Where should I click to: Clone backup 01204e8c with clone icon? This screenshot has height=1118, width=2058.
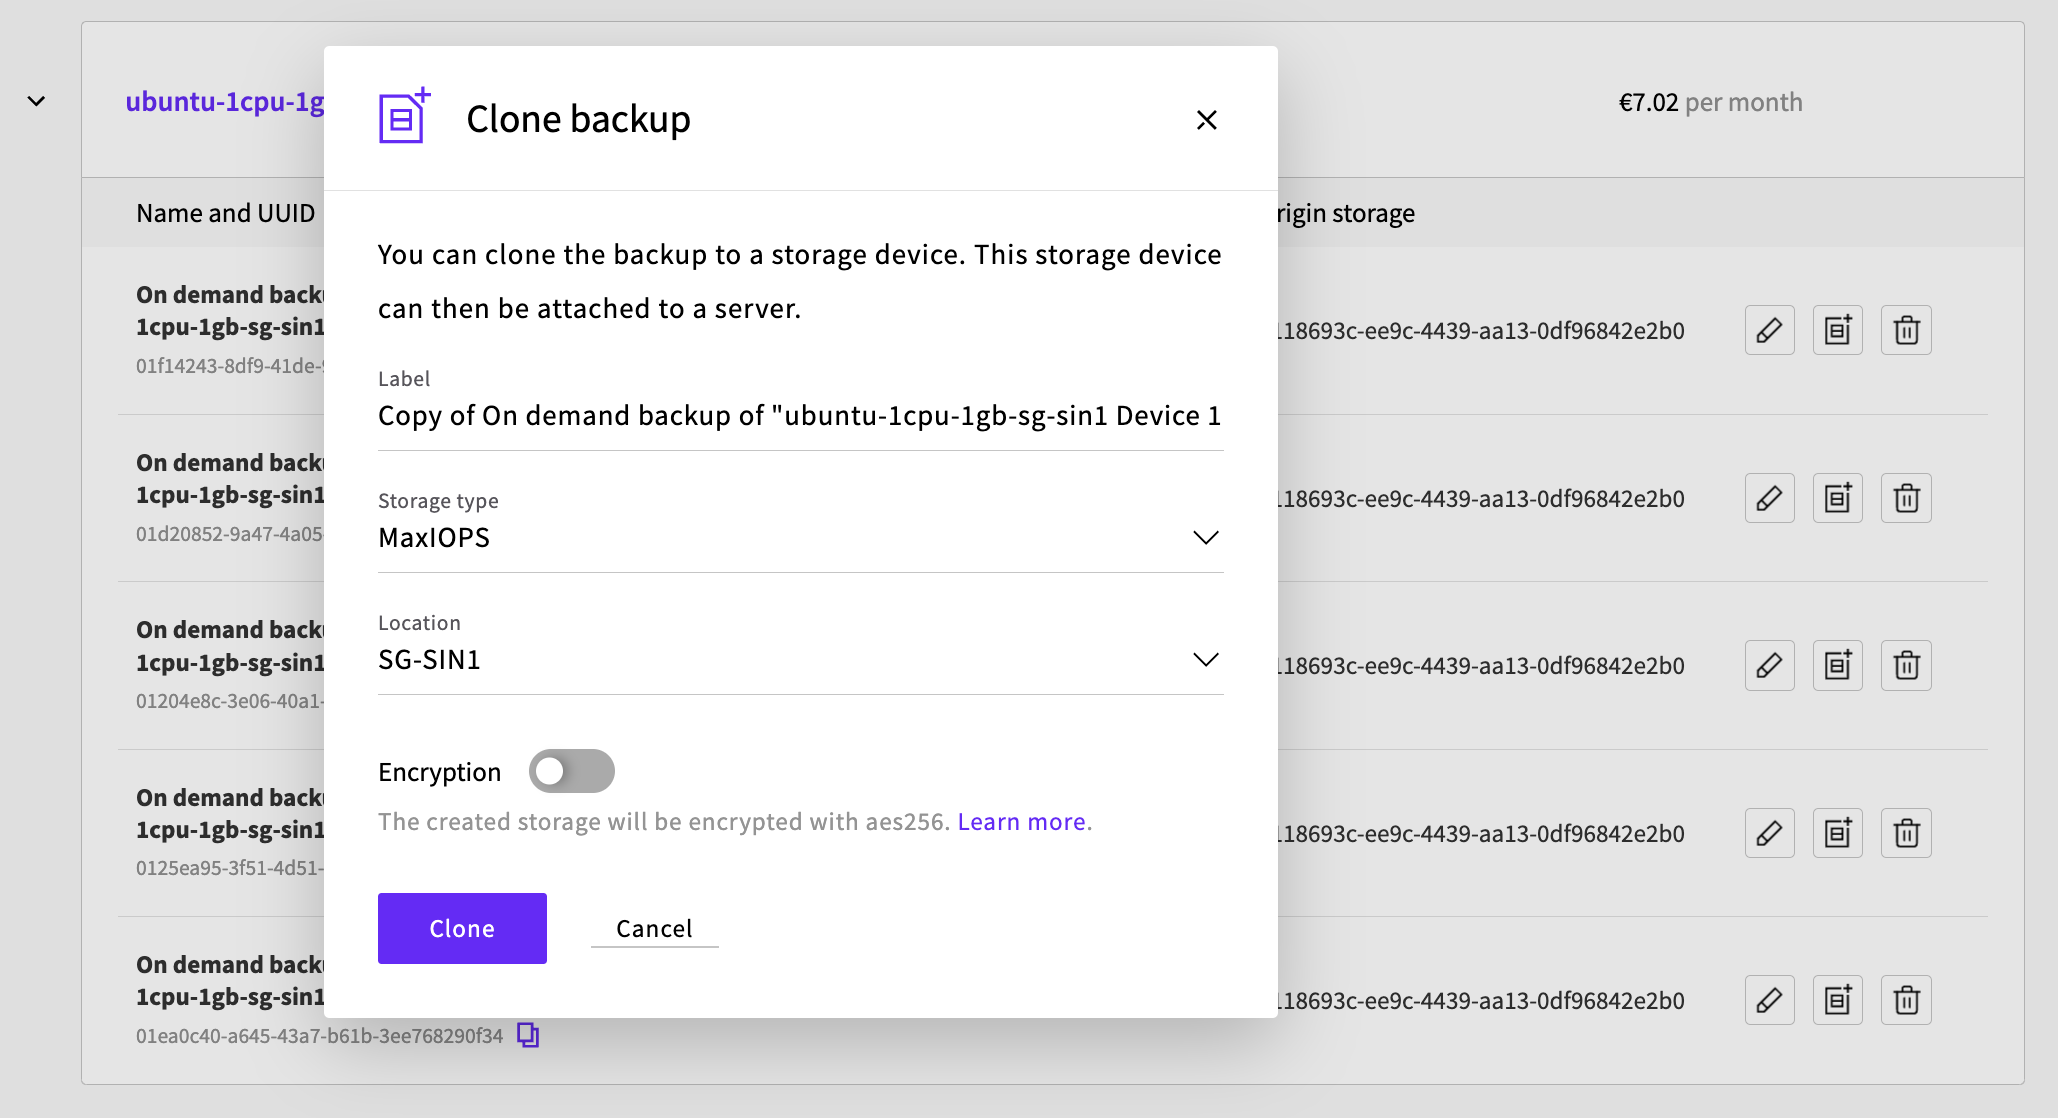(x=1838, y=665)
